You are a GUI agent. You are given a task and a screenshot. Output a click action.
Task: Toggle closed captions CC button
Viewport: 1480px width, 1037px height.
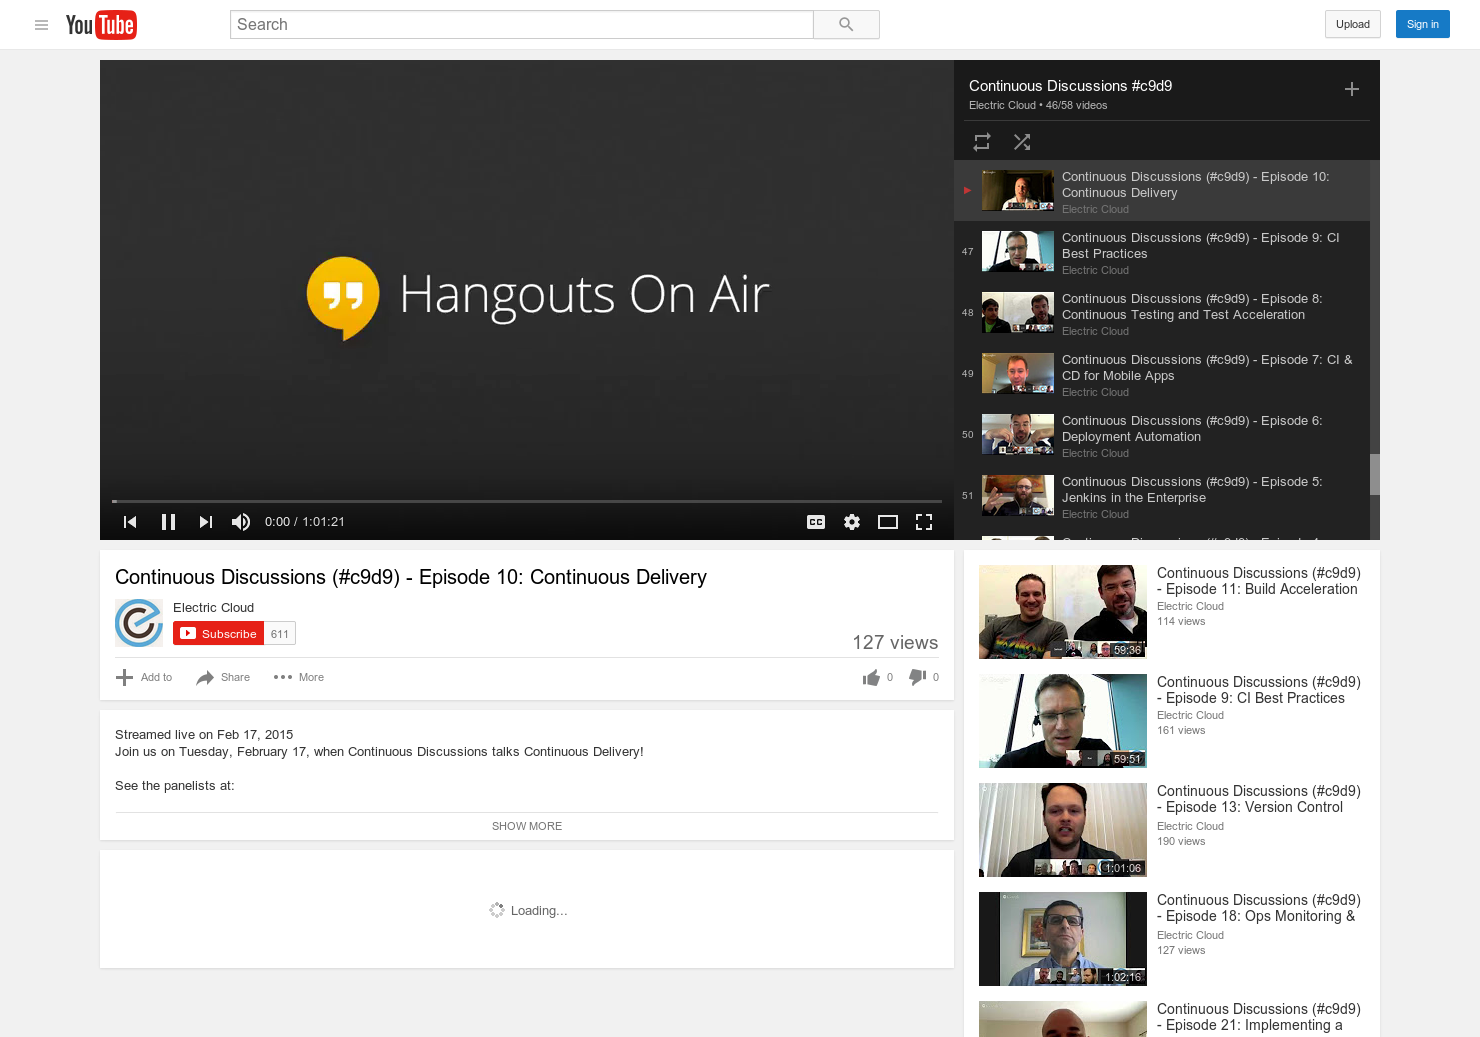coord(816,522)
